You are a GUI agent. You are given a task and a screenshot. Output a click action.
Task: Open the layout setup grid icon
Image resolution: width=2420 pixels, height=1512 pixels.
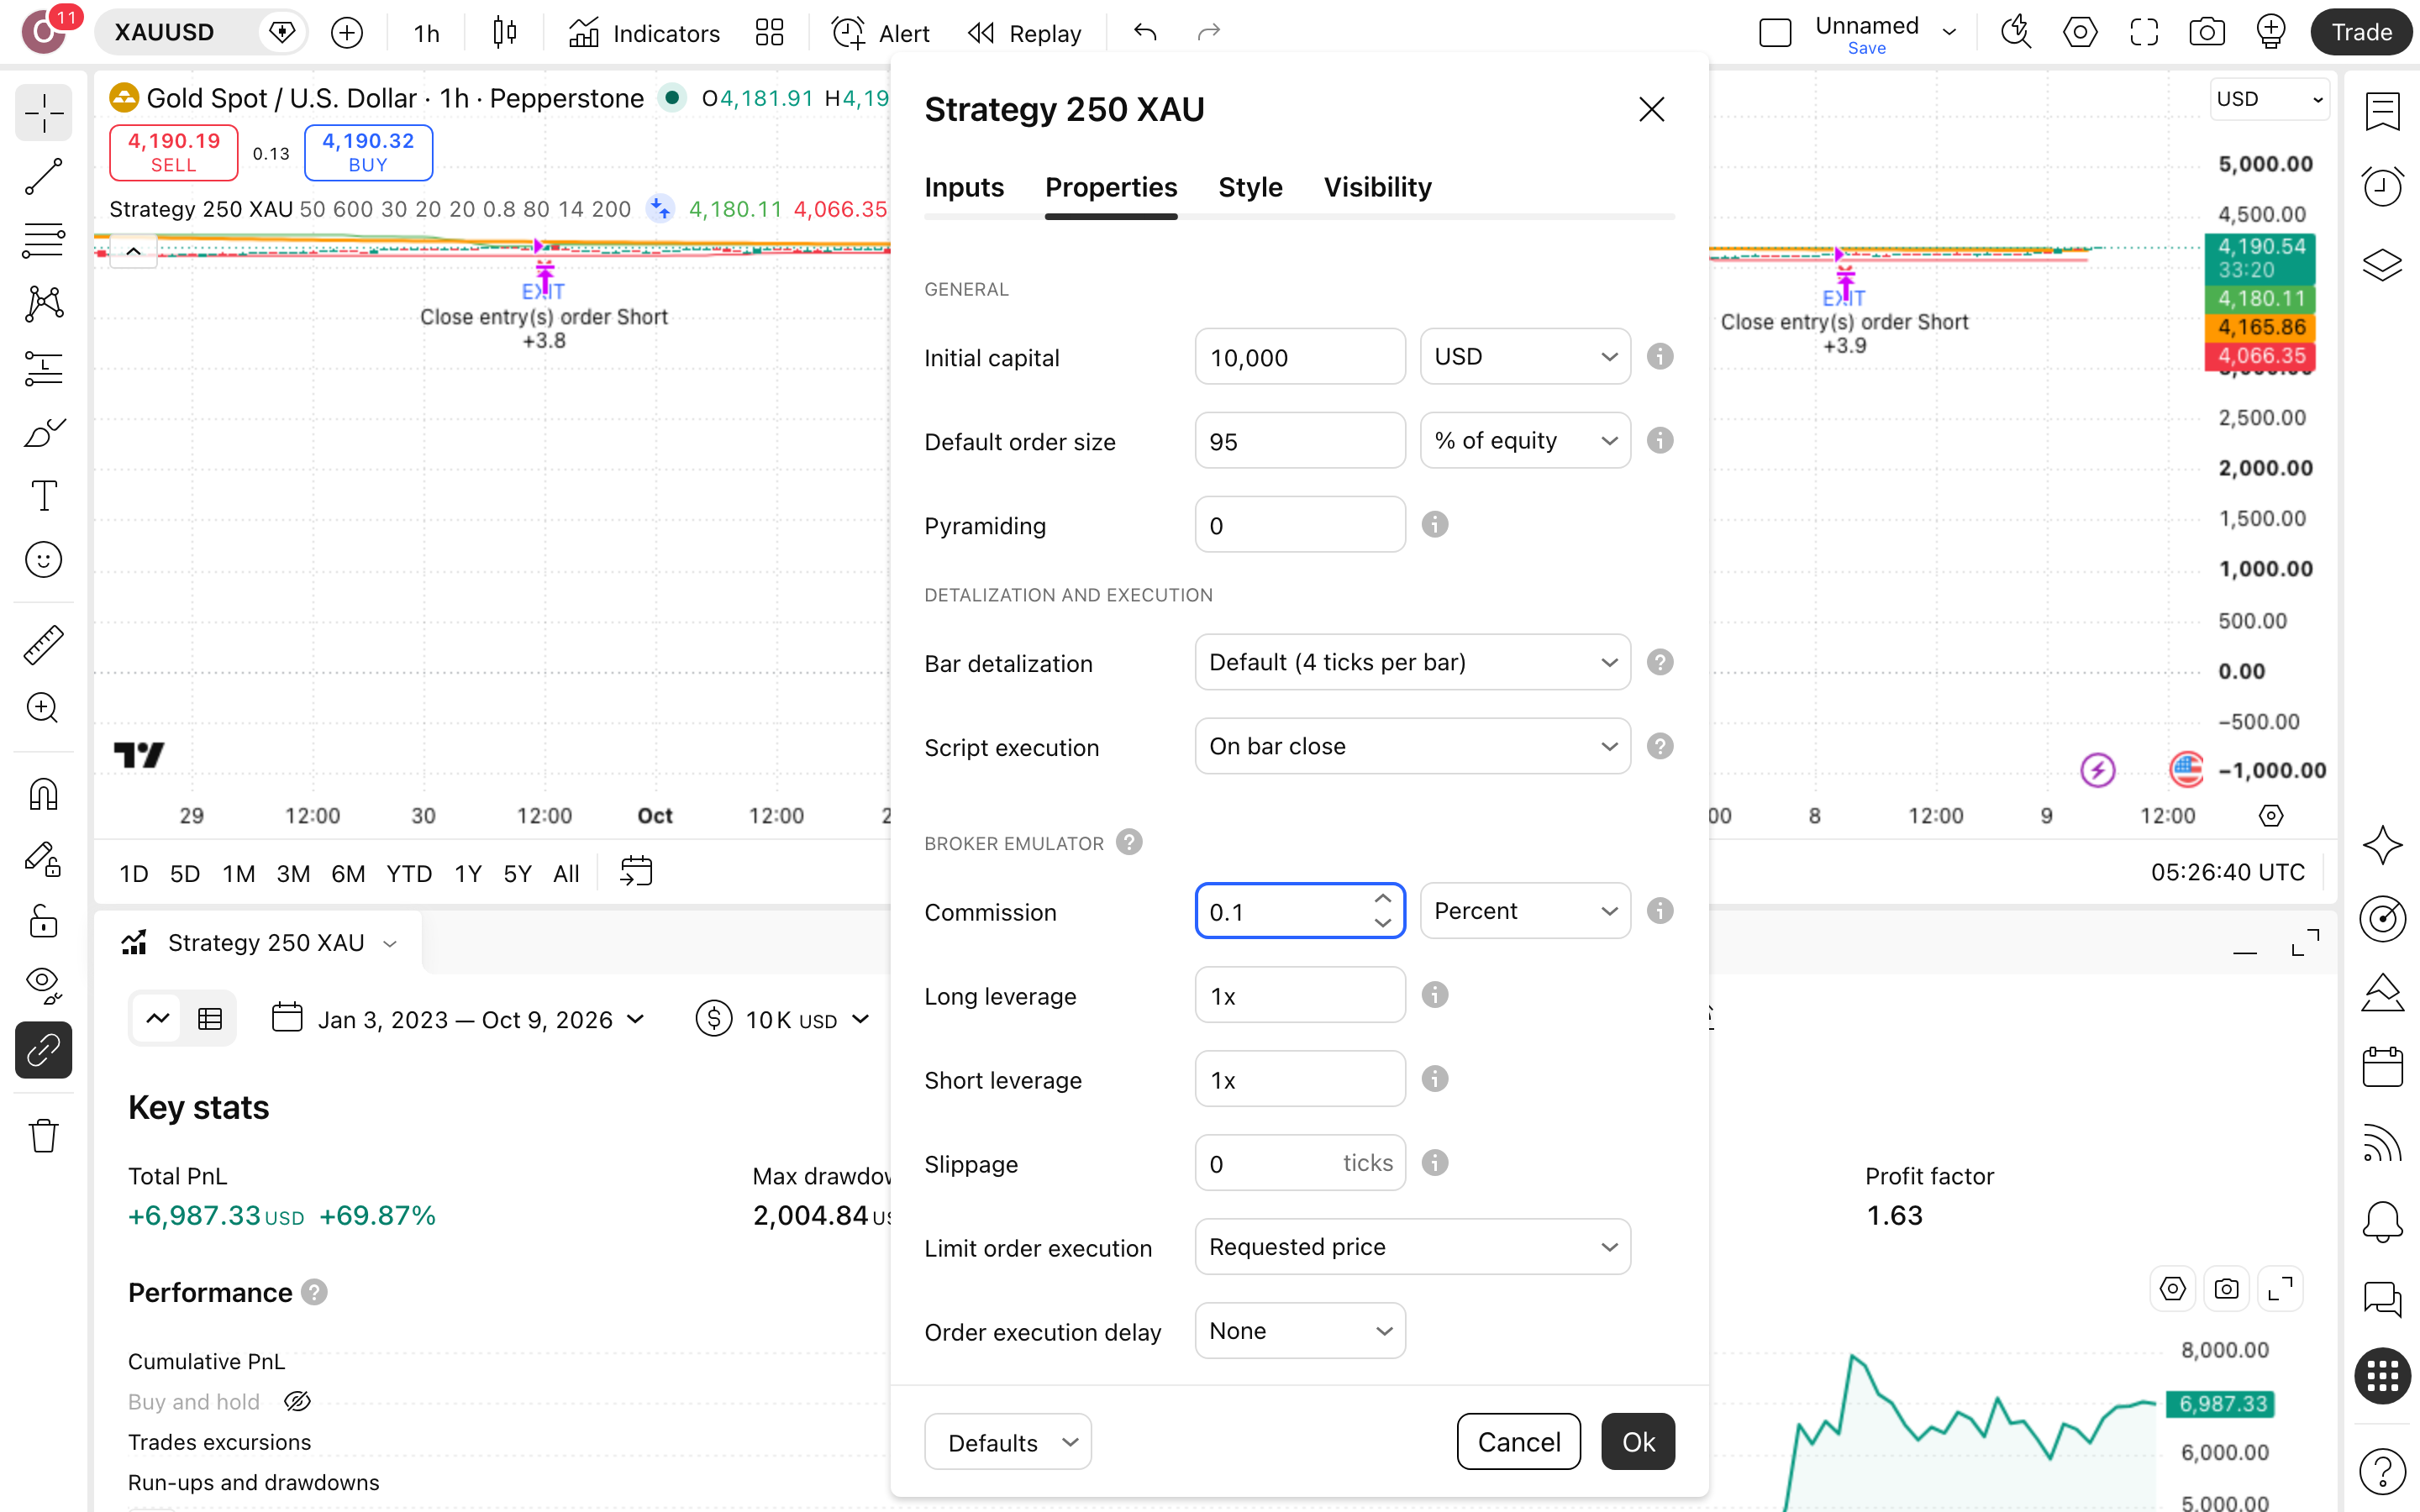coord(769,33)
